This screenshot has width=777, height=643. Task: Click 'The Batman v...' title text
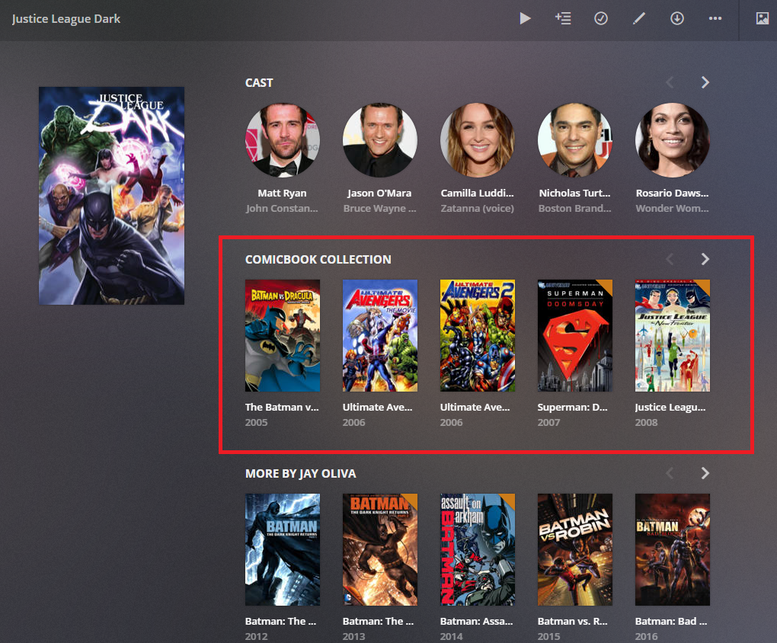(x=282, y=407)
